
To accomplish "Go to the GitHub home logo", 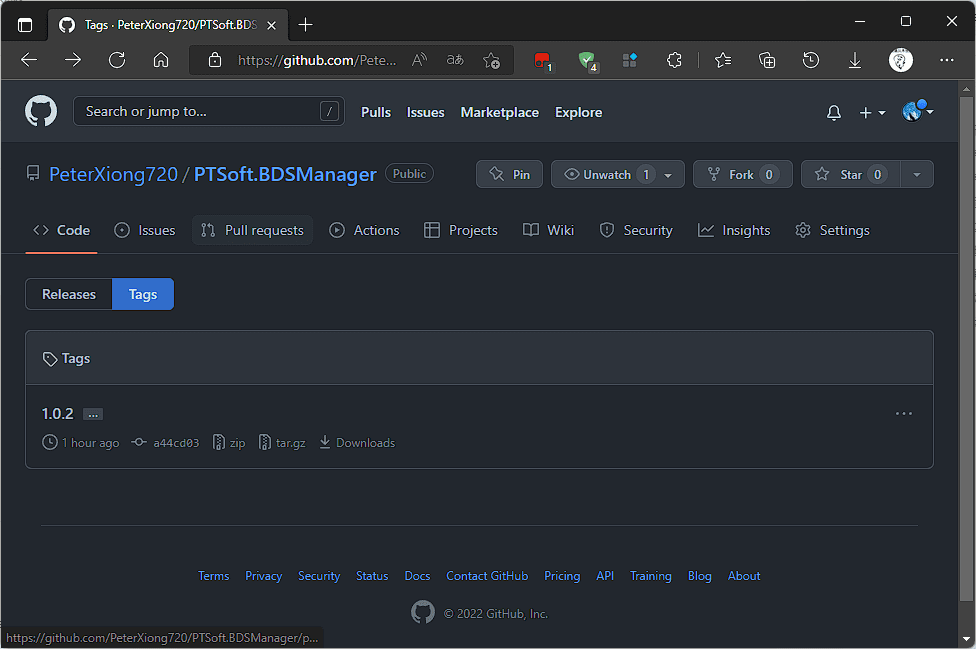I will point(41,111).
